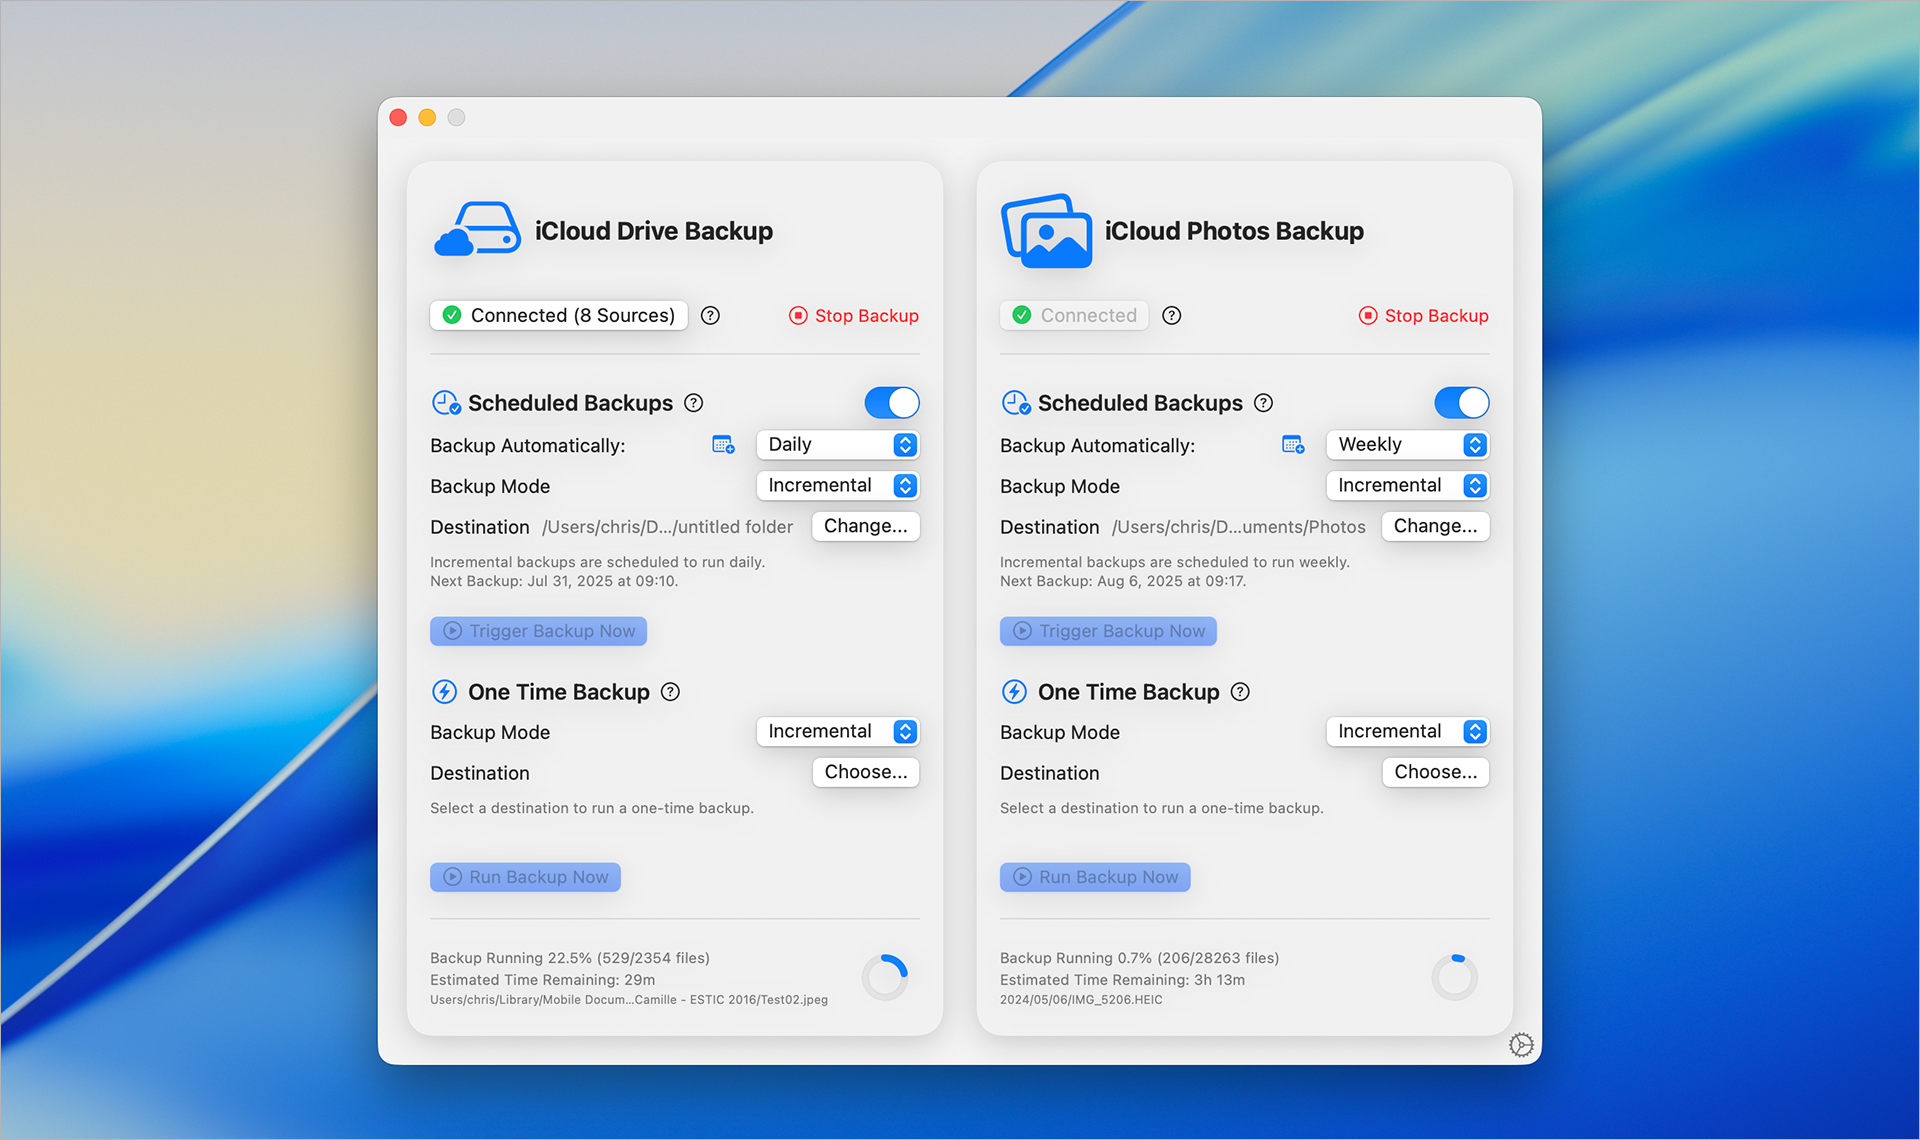Viewport: 1920px width, 1140px height.
Task: Open Drive Scheduled Backups help question mark
Action: pyautogui.click(x=693, y=402)
